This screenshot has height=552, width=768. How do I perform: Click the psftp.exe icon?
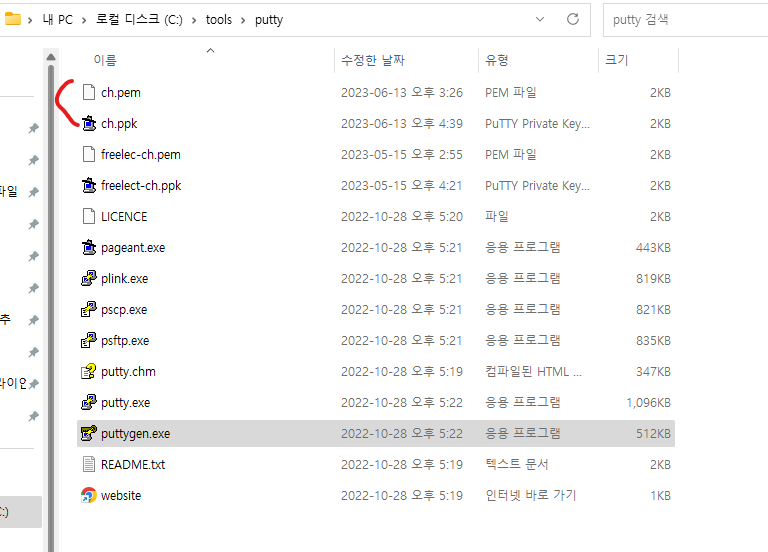click(x=89, y=340)
